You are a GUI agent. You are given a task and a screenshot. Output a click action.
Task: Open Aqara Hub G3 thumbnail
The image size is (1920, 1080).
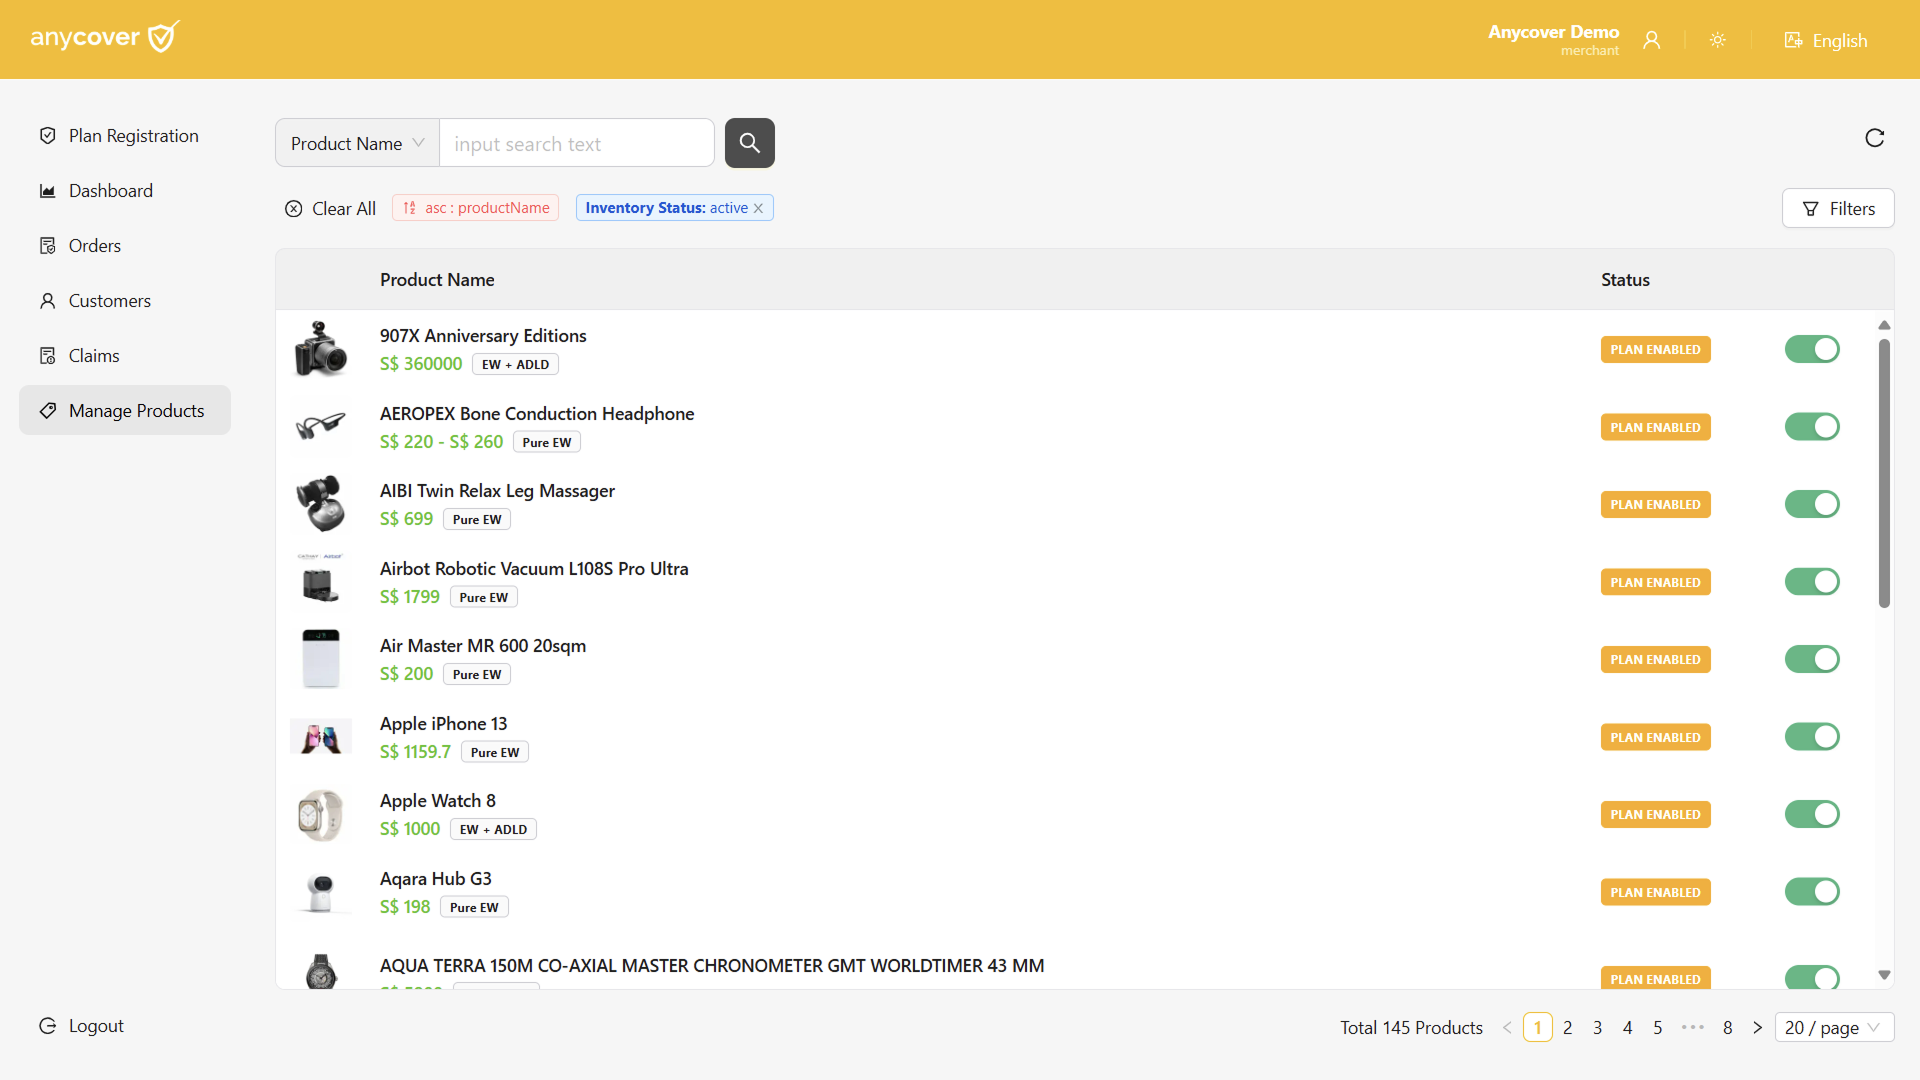(321, 892)
